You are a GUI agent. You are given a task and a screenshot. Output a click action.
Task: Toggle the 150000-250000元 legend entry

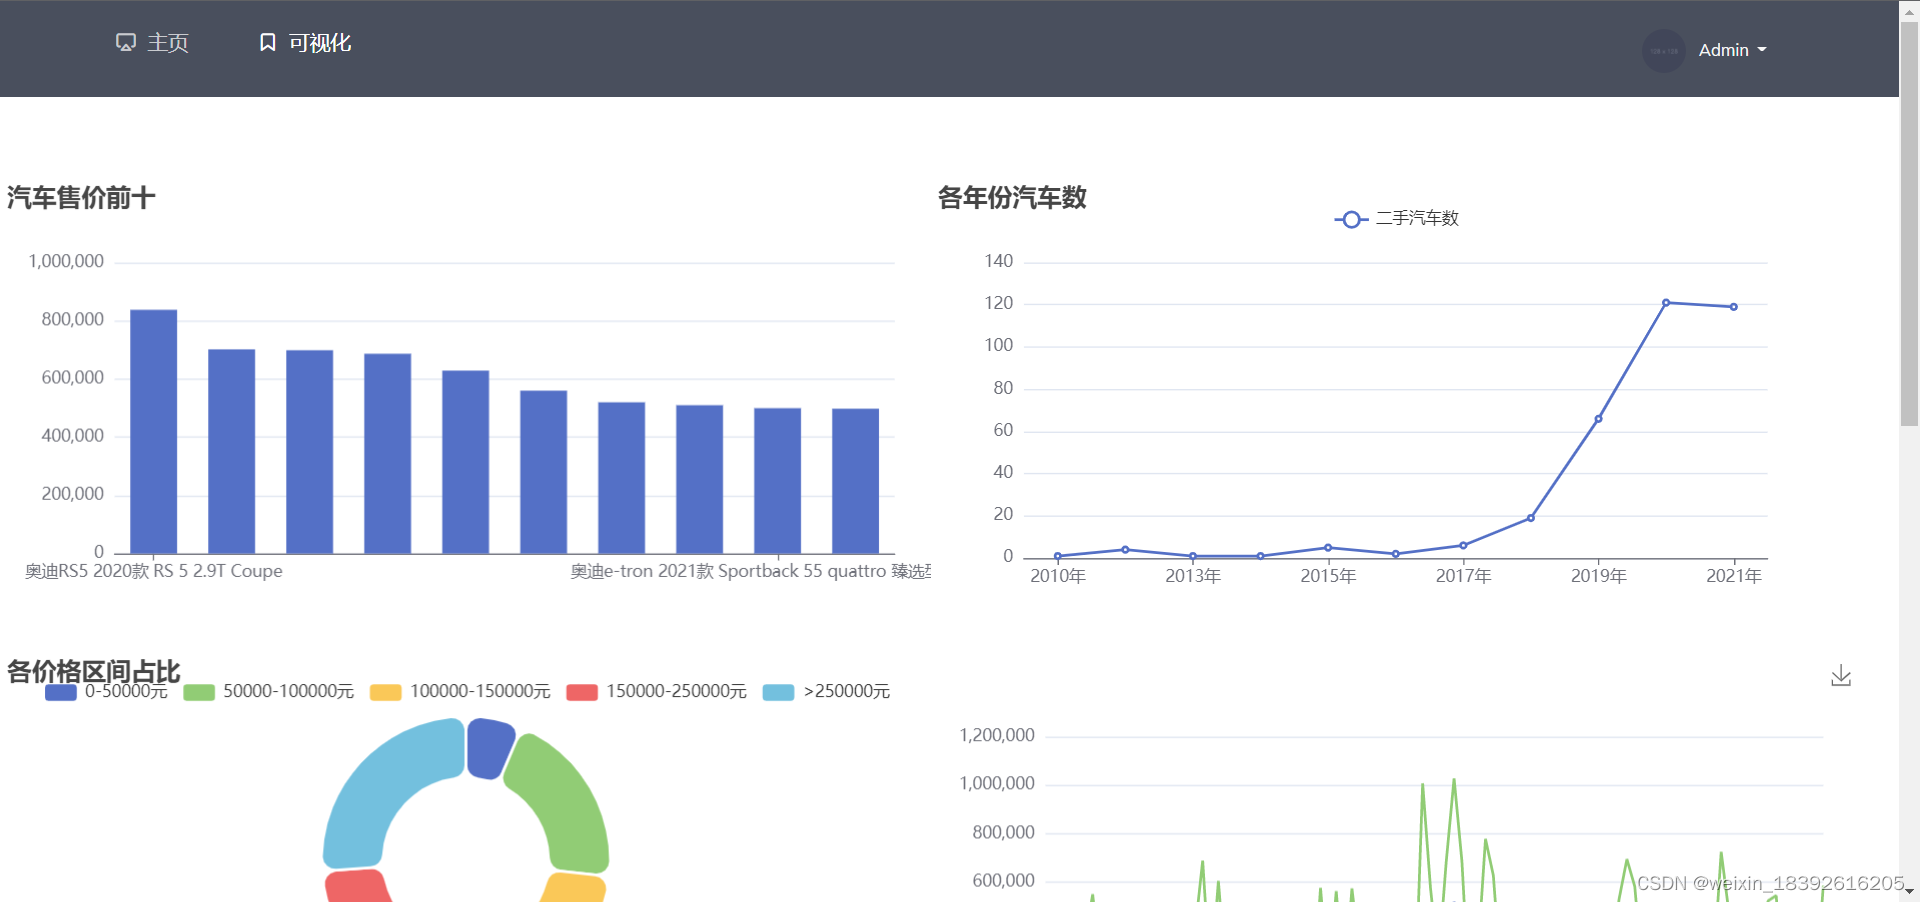657,692
